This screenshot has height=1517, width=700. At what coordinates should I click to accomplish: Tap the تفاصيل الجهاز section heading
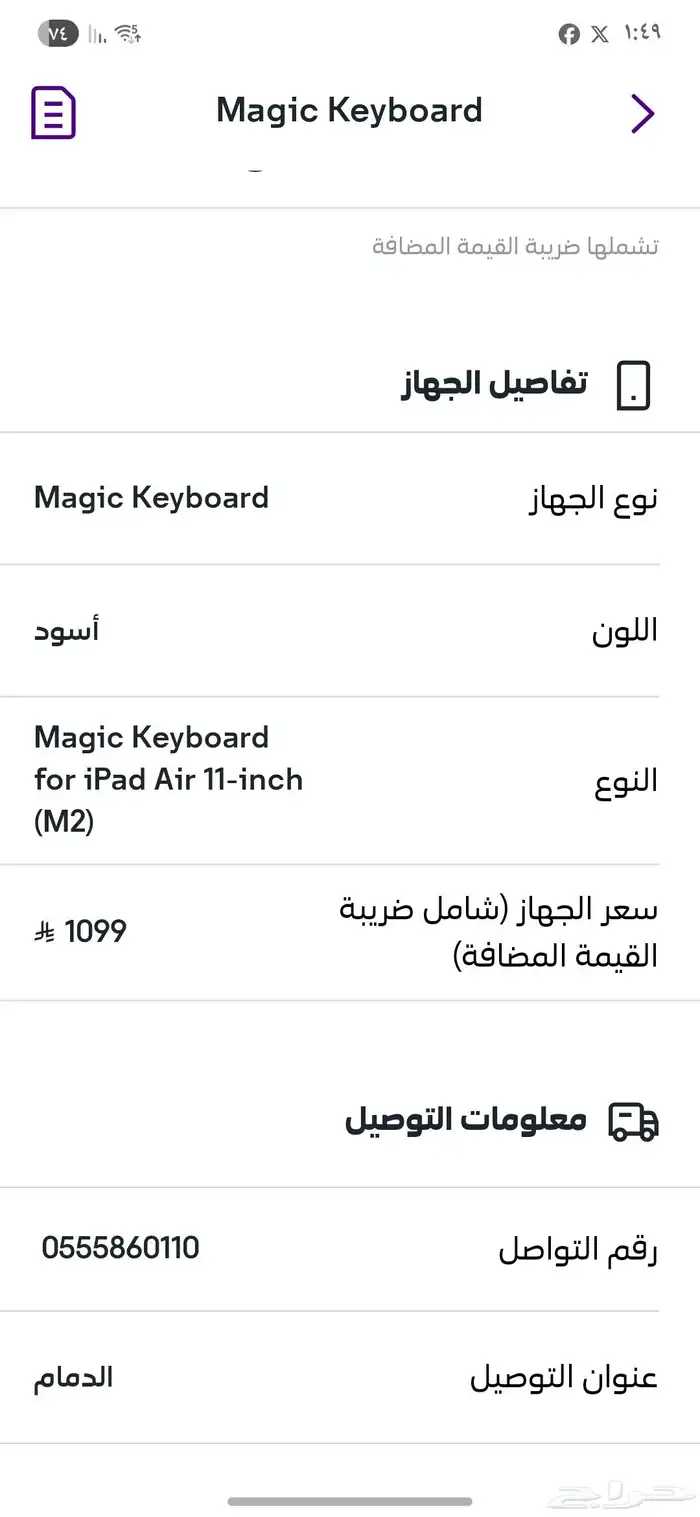click(493, 384)
